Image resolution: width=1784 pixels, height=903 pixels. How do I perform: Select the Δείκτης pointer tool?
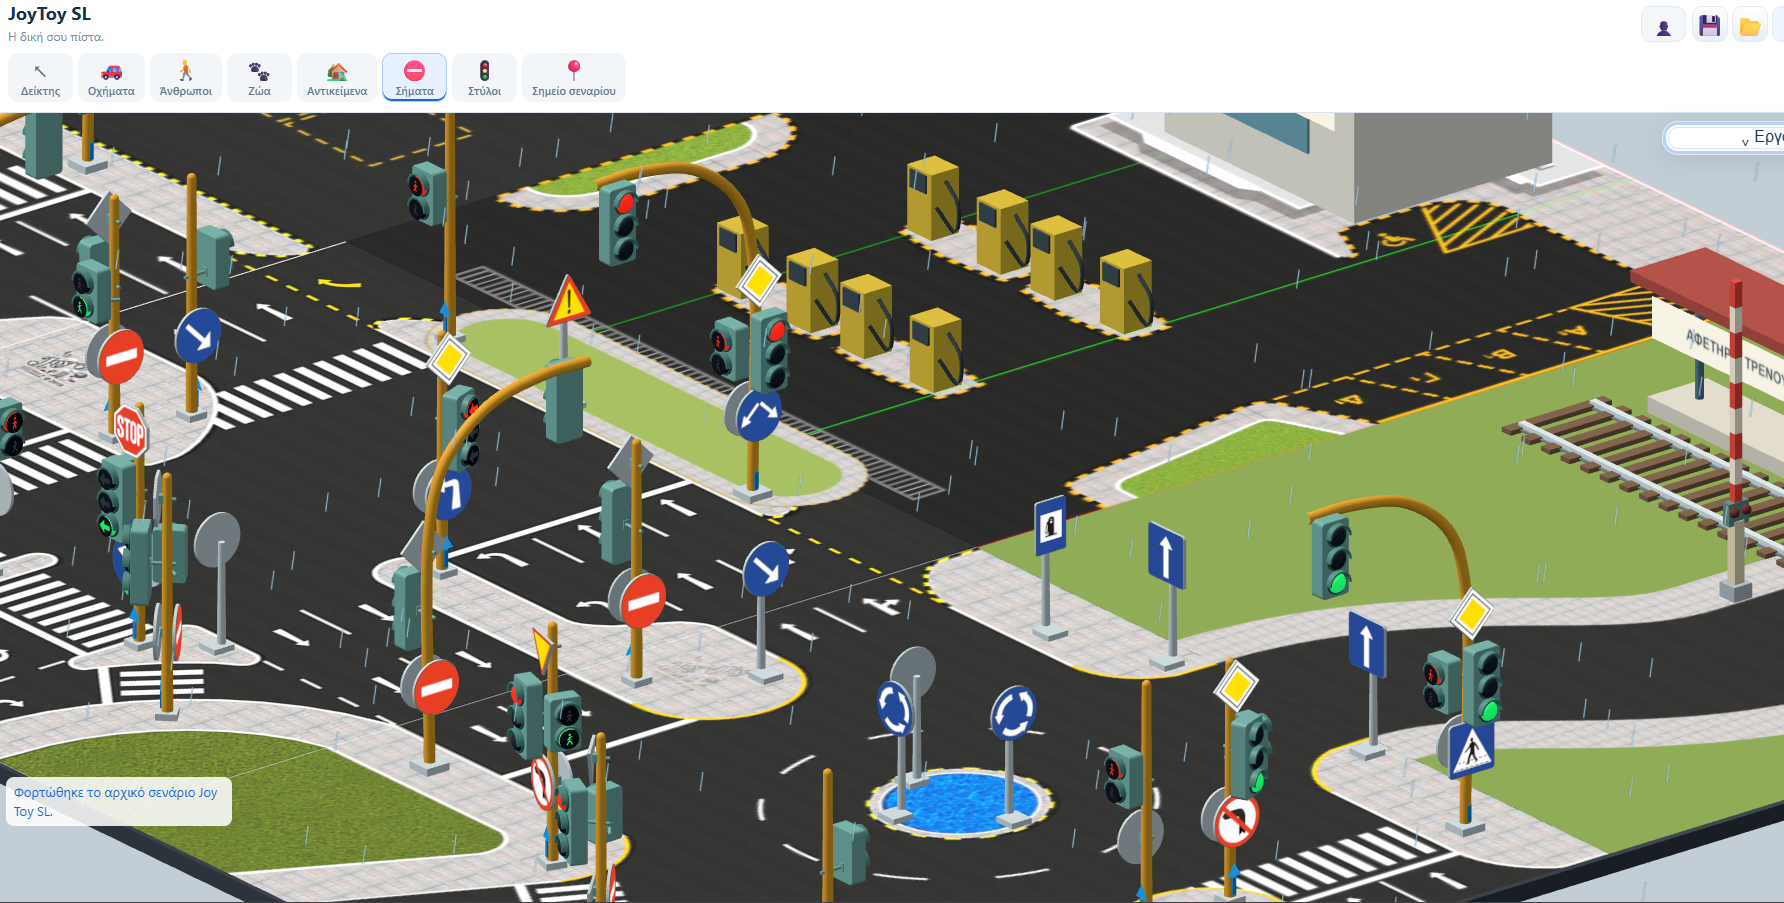41,78
